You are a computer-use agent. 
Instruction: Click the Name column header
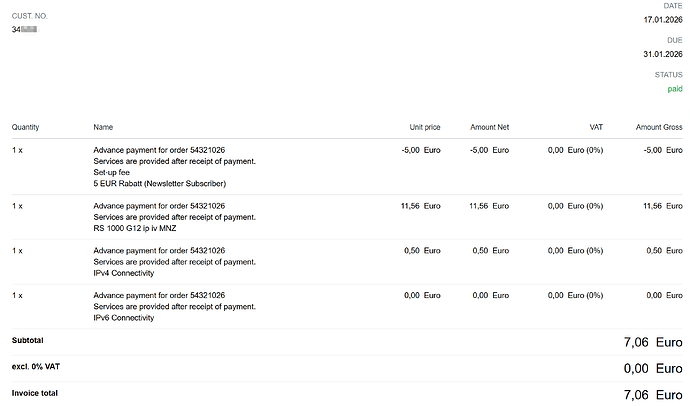pyautogui.click(x=103, y=127)
